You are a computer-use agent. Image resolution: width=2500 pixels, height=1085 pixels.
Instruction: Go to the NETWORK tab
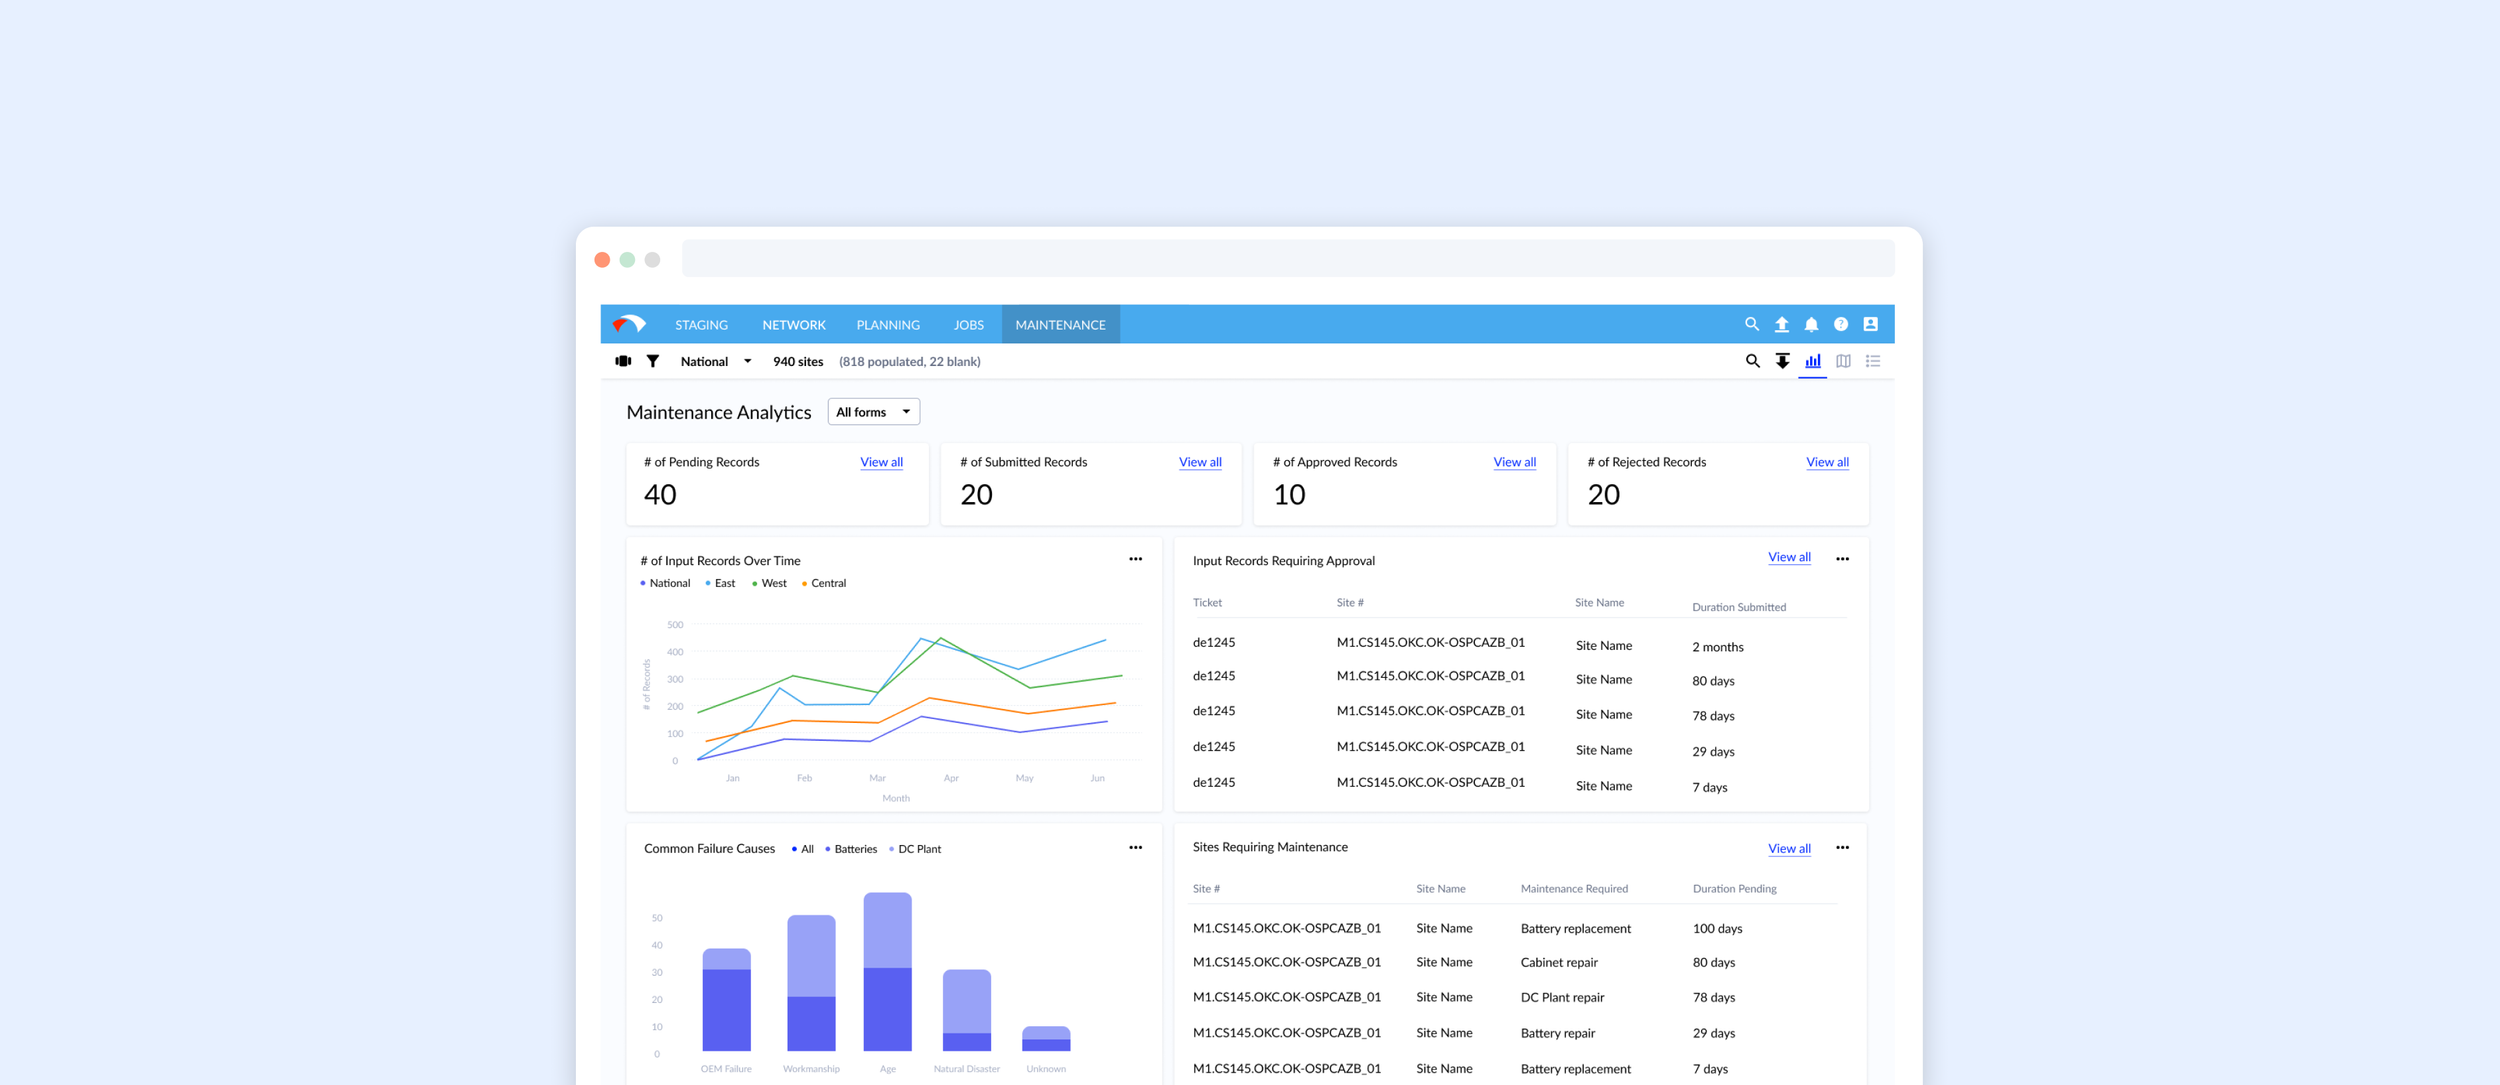coord(794,325)
